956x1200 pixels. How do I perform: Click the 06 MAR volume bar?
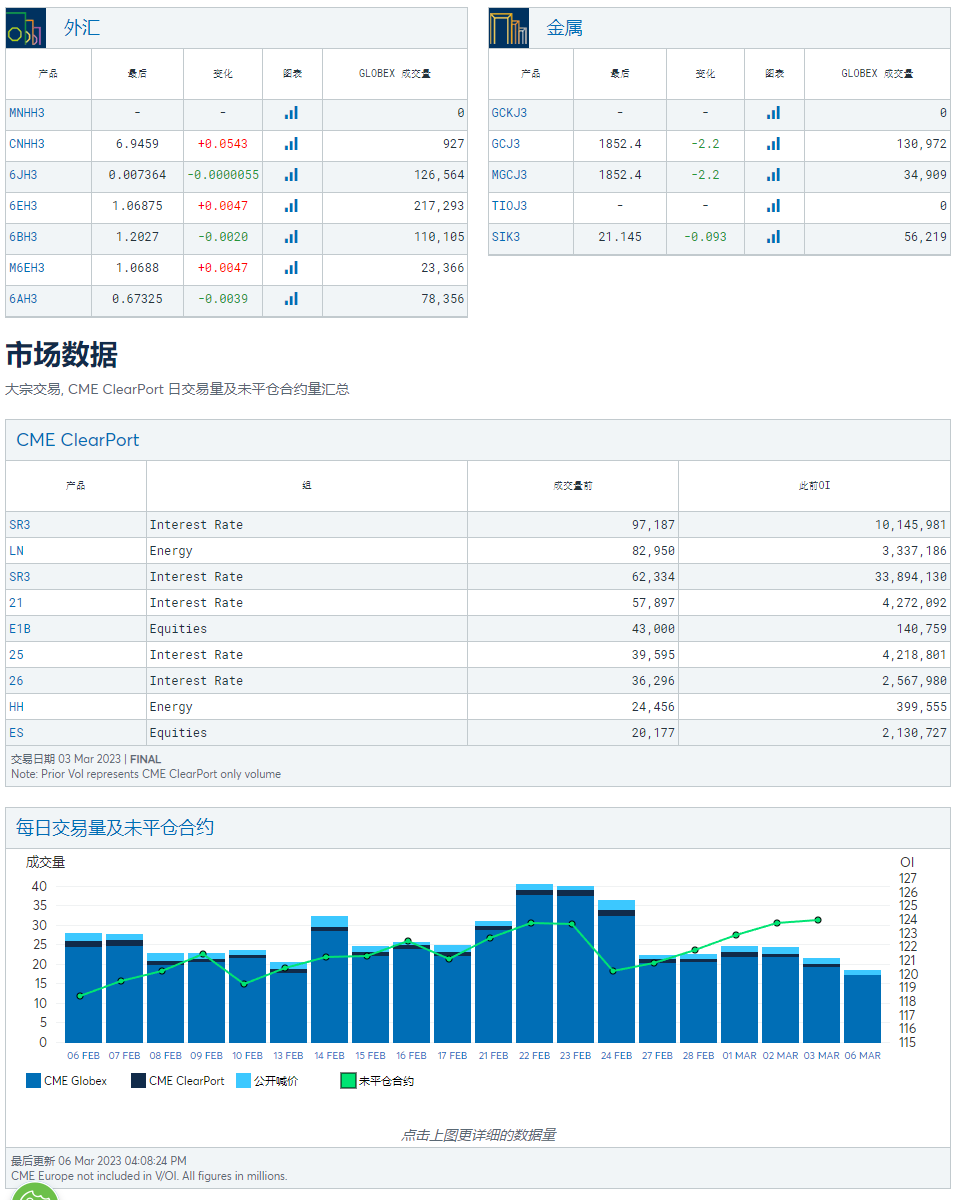pos(862,1006)
